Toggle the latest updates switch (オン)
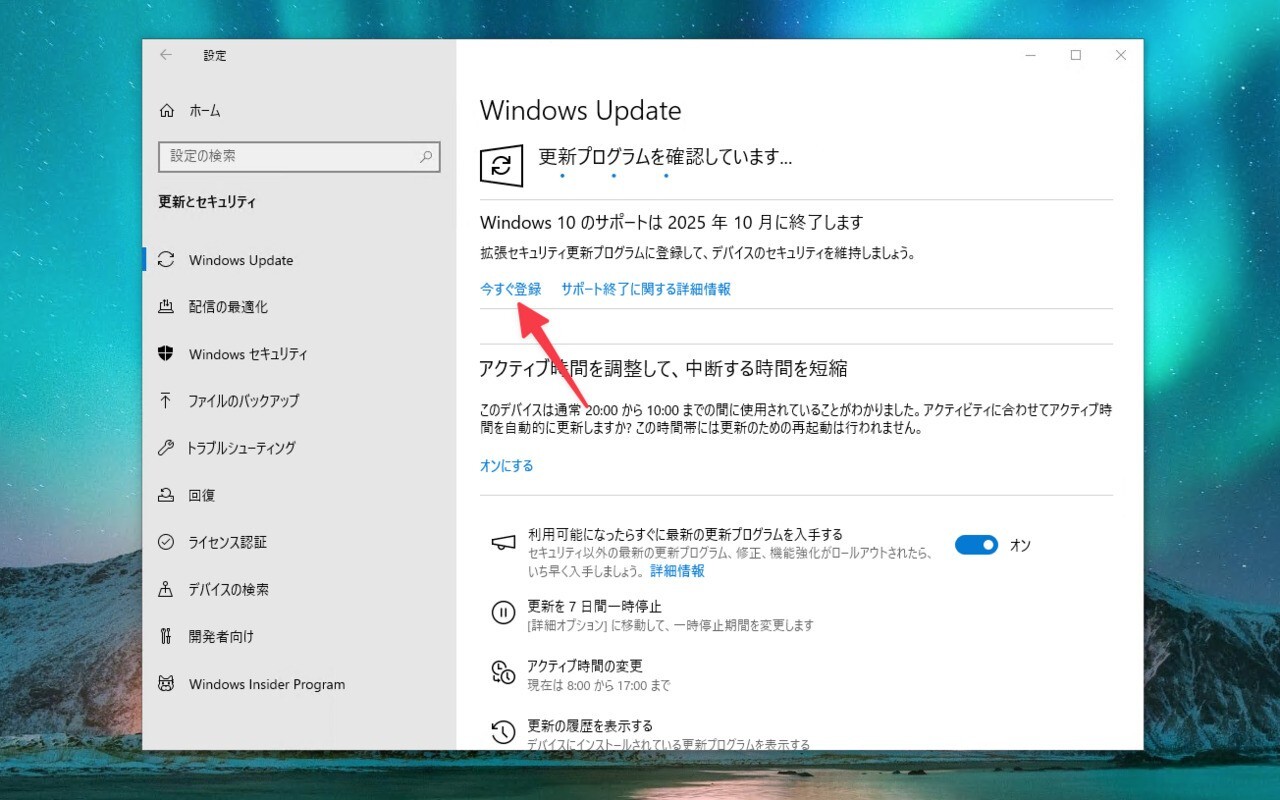 tap(976, 545)
